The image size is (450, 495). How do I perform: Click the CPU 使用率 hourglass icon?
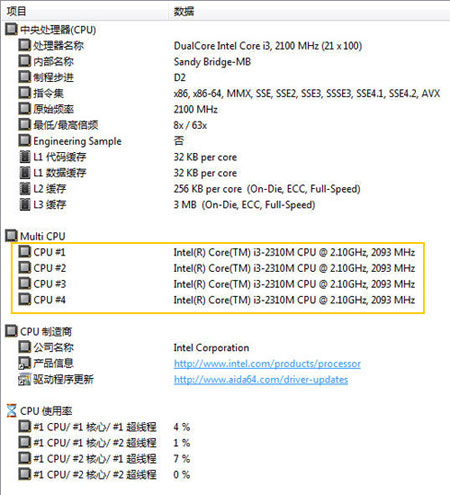tap(11, 411)
